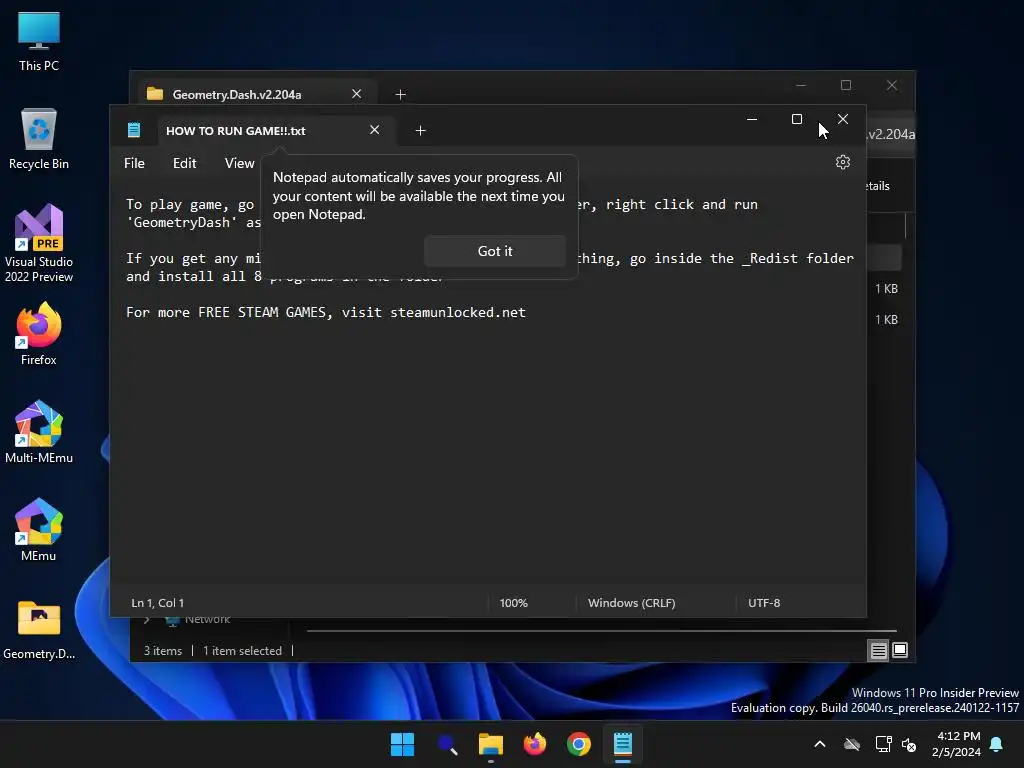Maximize the Notepad window
Viewport: 1024px width, 768px height.
[x=797, y=119]
